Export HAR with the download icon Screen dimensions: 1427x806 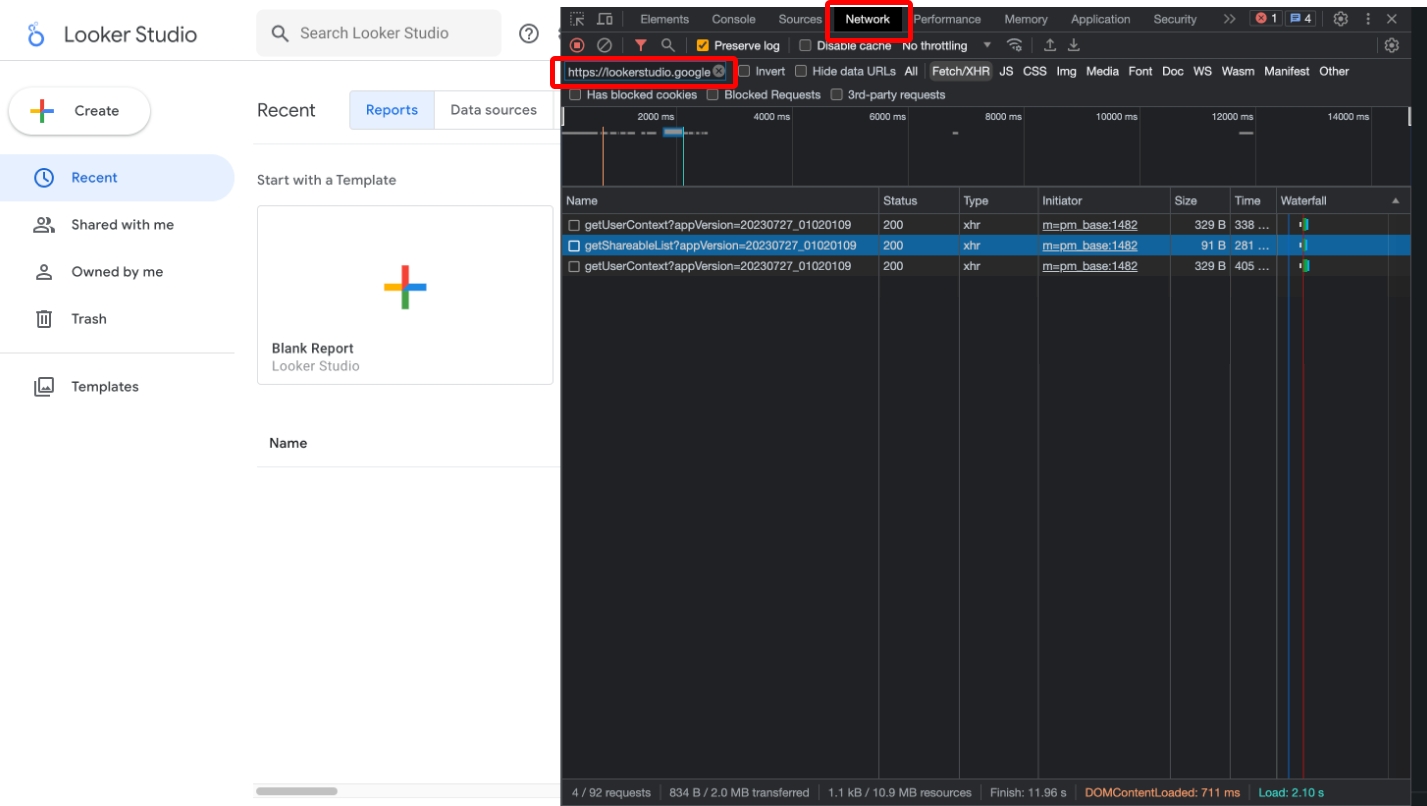coord(1074,46)
